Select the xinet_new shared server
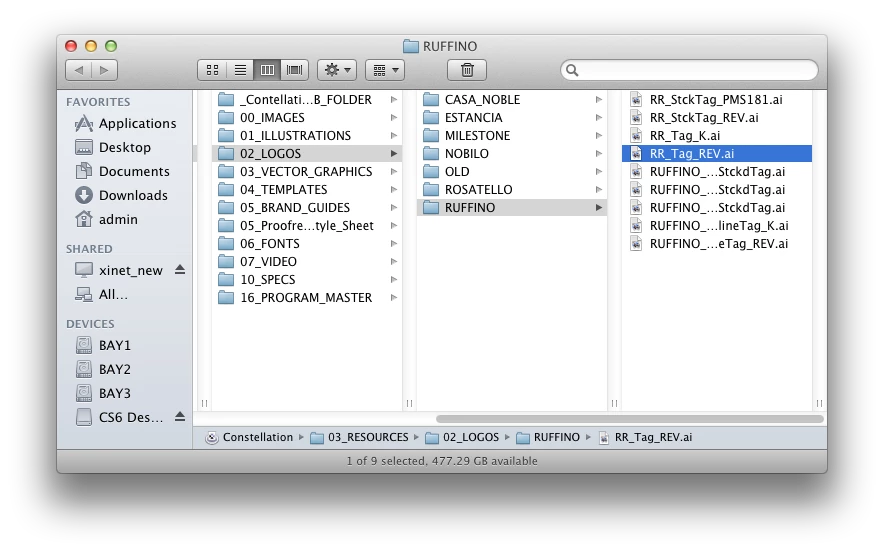 click(119, 270)
